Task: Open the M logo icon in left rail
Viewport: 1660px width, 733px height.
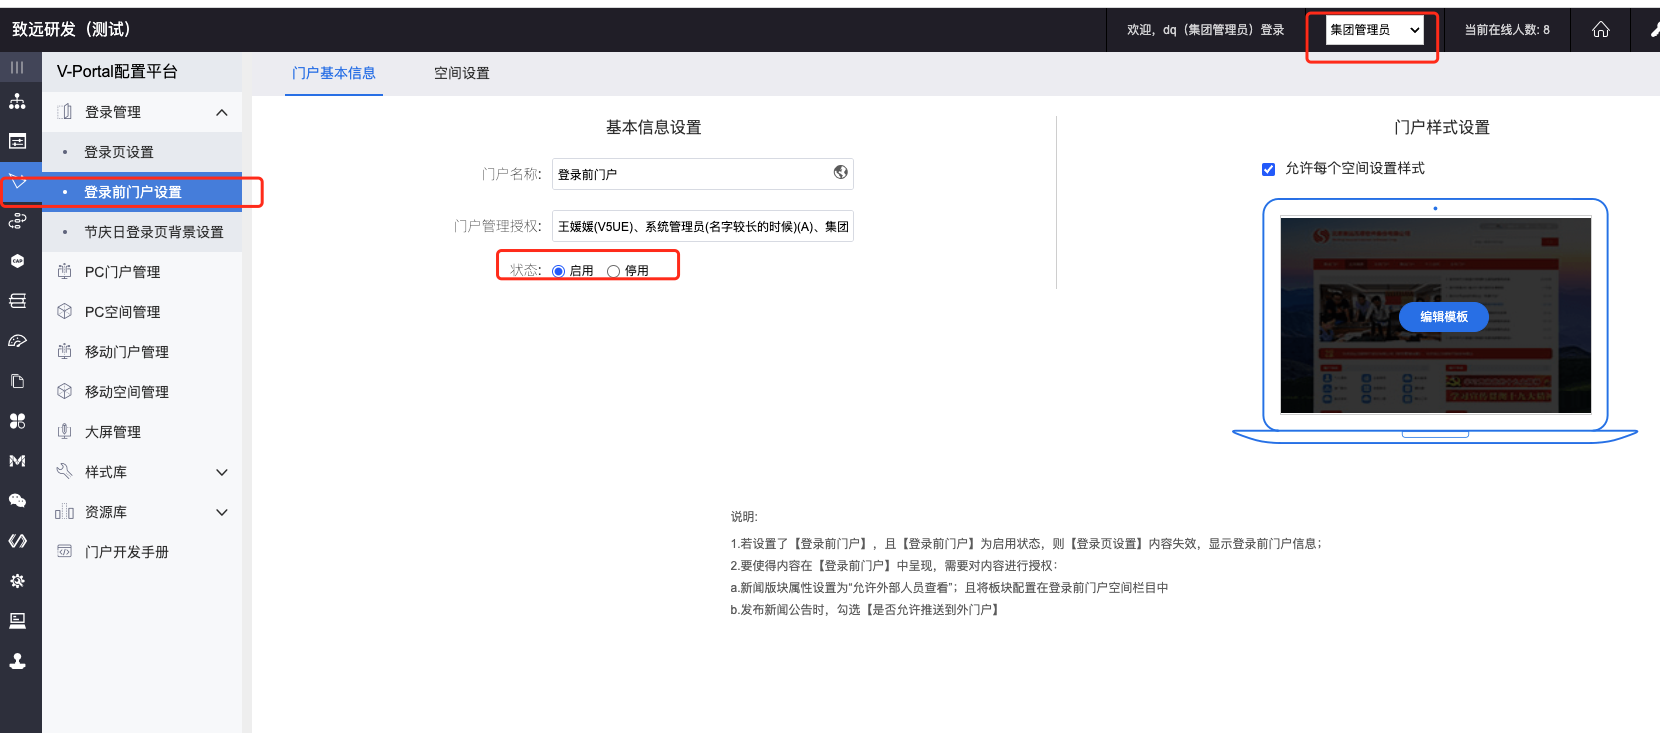Action: coord(17,461)
